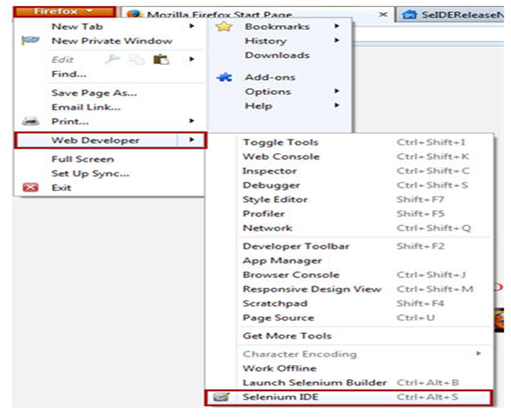The height and width of the screenshot is (420, 511).
Task: Select Exit from Firefox menu
Action: tap(110, 188)
